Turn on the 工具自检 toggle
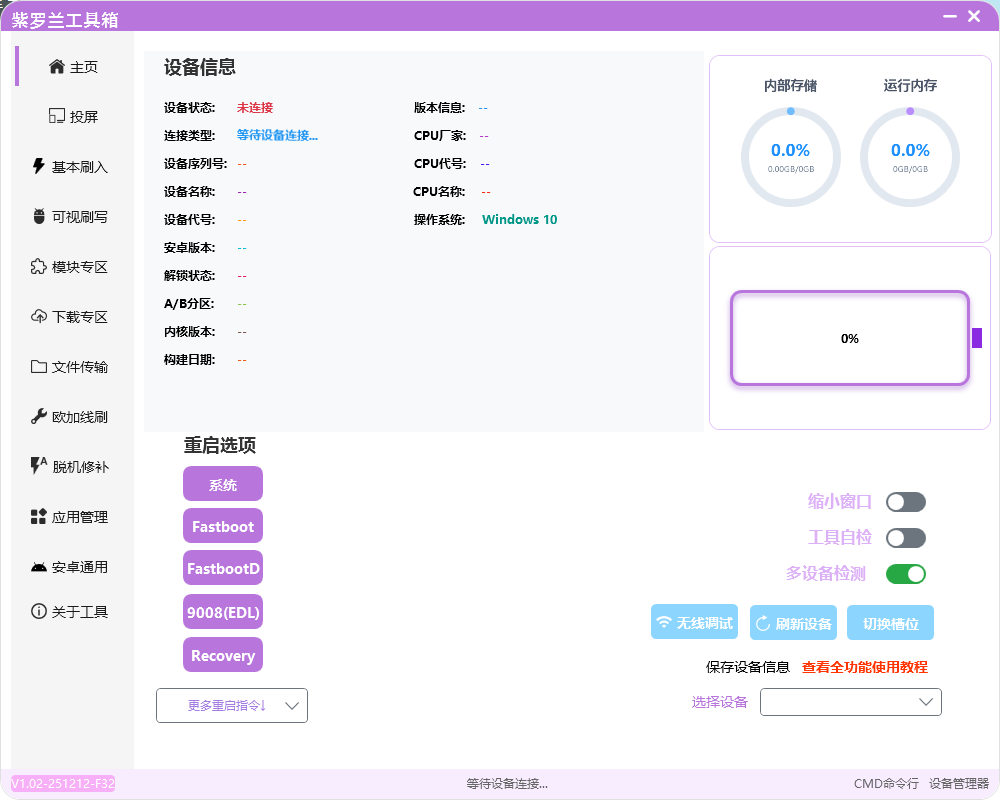1000x800 pixels. 905,538
